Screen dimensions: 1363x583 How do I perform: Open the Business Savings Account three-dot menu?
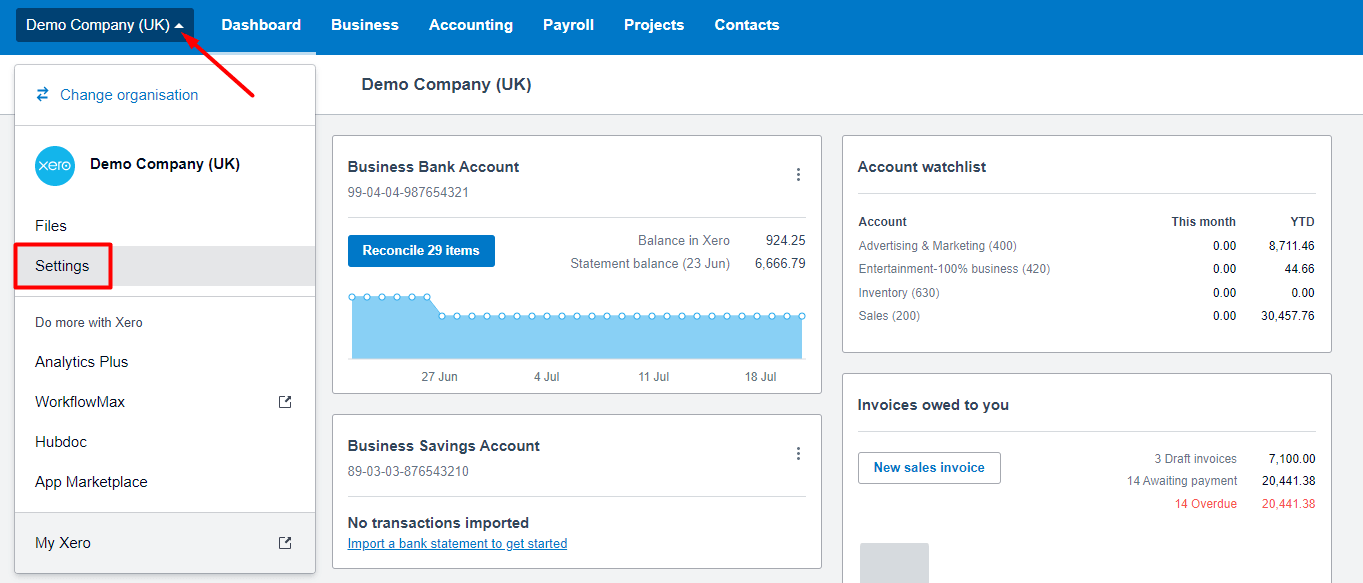798,454
